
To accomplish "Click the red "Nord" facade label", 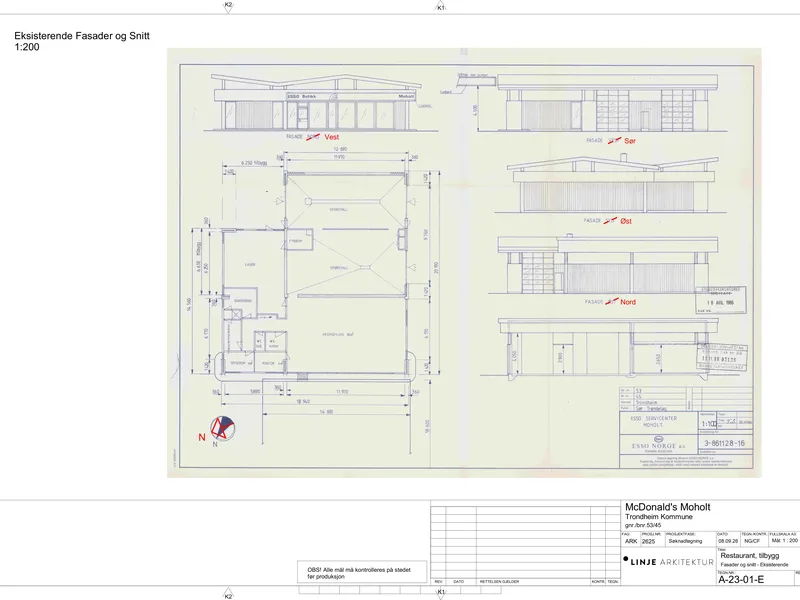I will click(628, 302).
